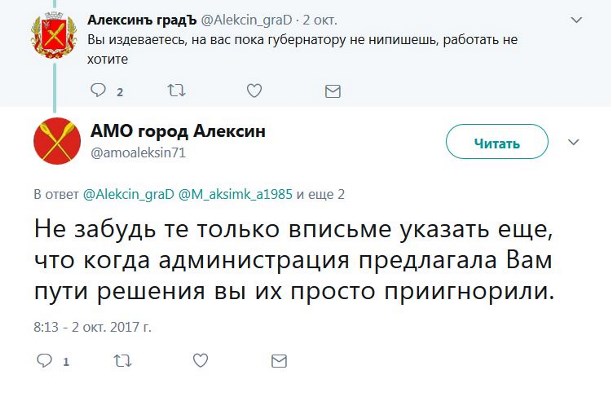Follow the account with the Читать button
The image size is (612, 396).
[x=497, y=142]
